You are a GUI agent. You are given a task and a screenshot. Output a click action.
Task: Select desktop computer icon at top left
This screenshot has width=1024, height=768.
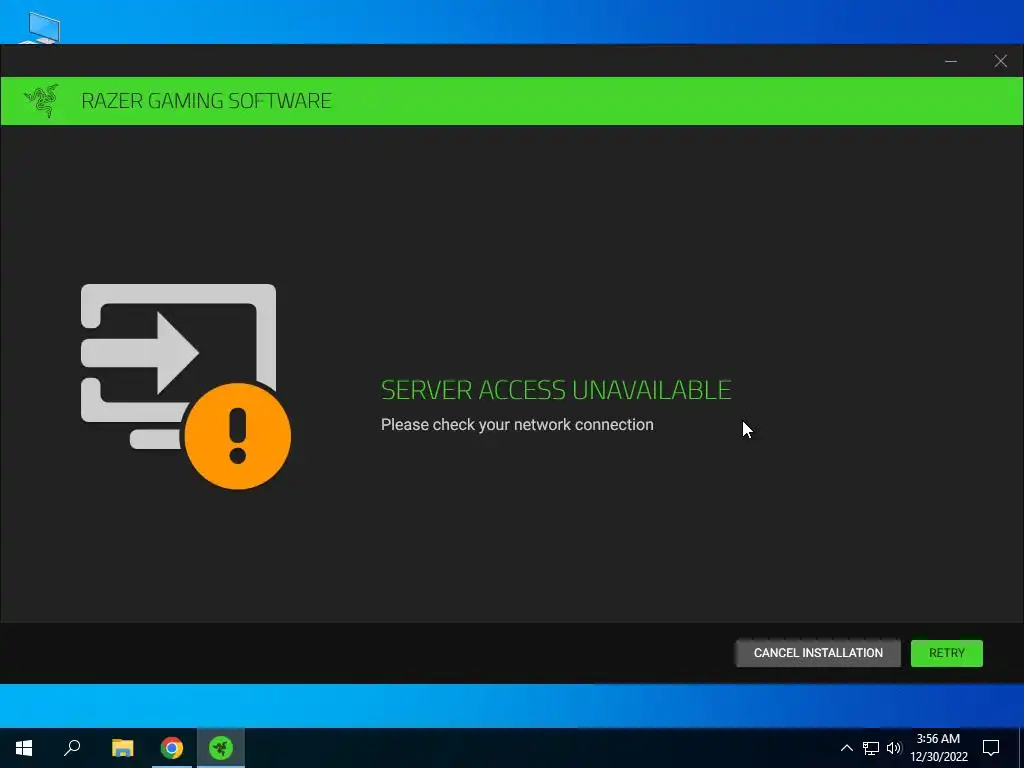[x=40, y=27]
